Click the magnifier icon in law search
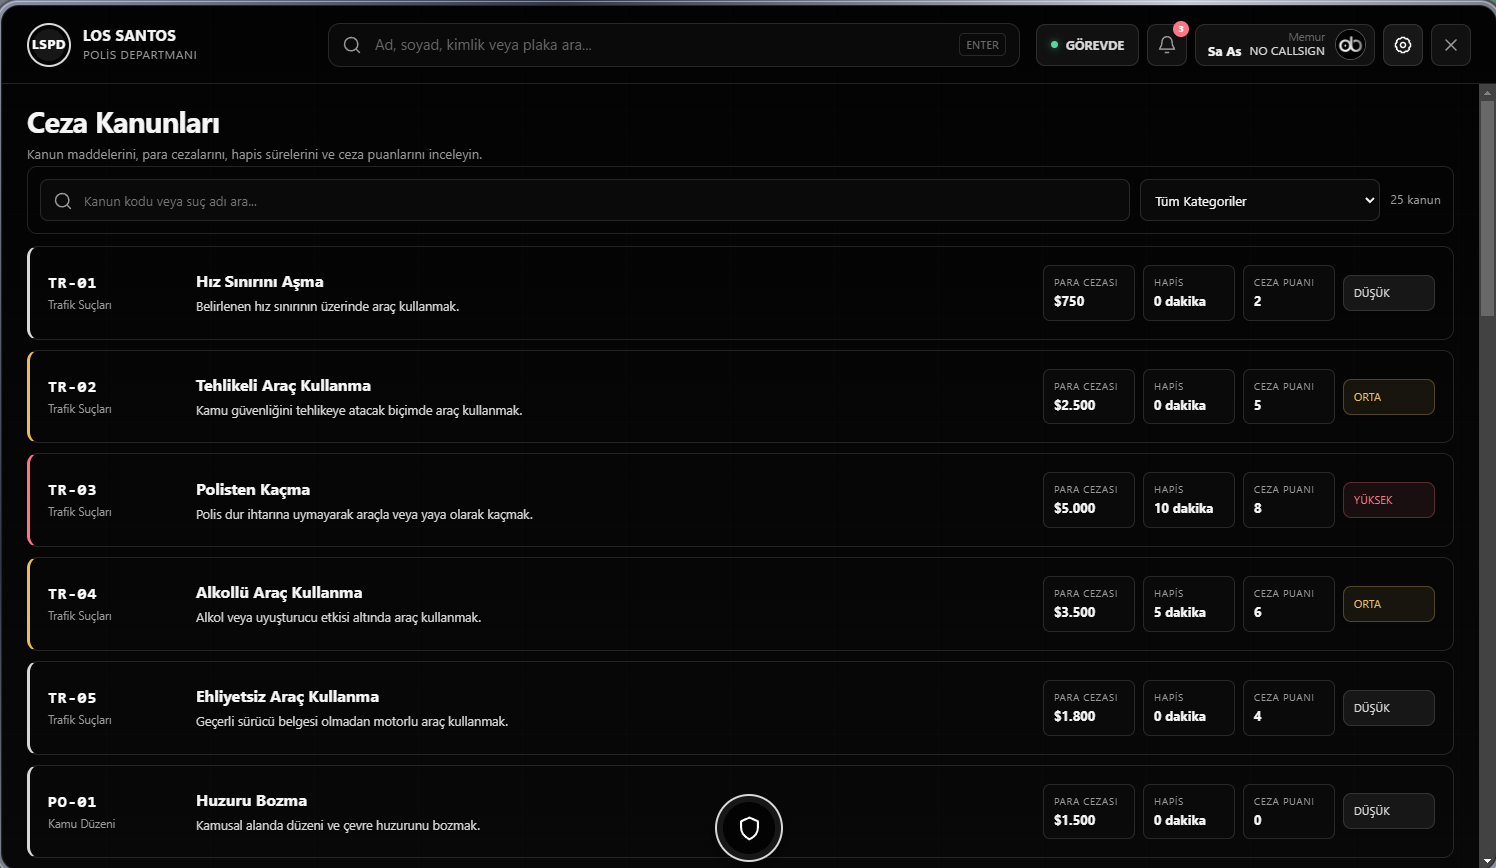Image resolution: width=1496 pixels, height=868 pixels. (x=63, y=201)
